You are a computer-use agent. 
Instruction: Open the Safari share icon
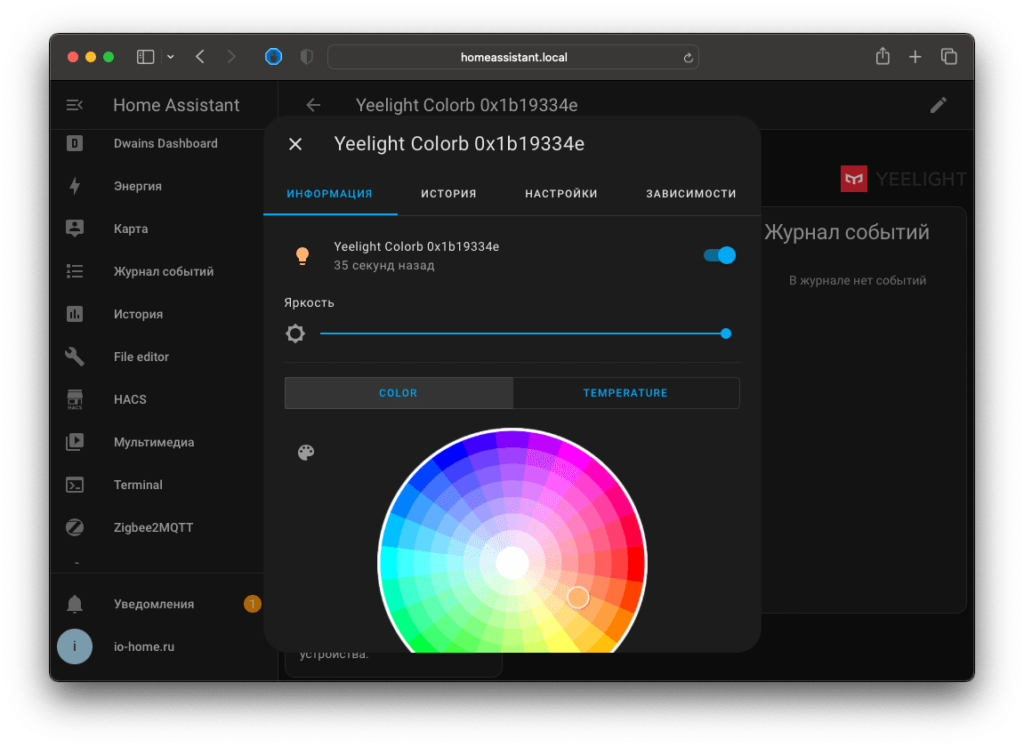click(882, 57)
